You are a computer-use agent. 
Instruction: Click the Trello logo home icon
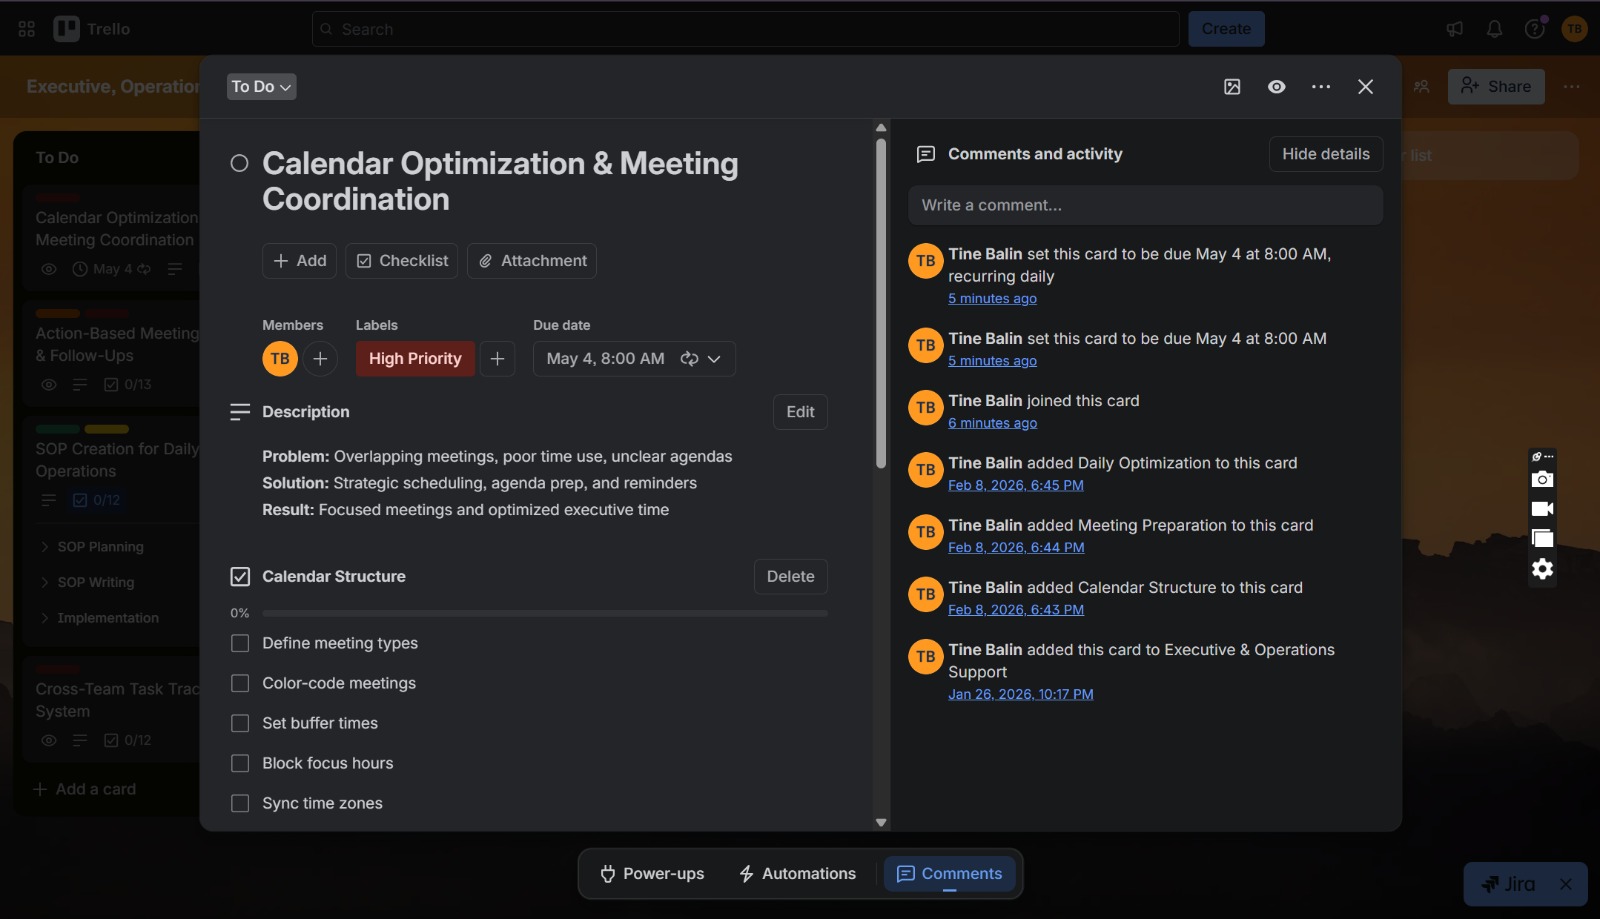coord(66,29)
